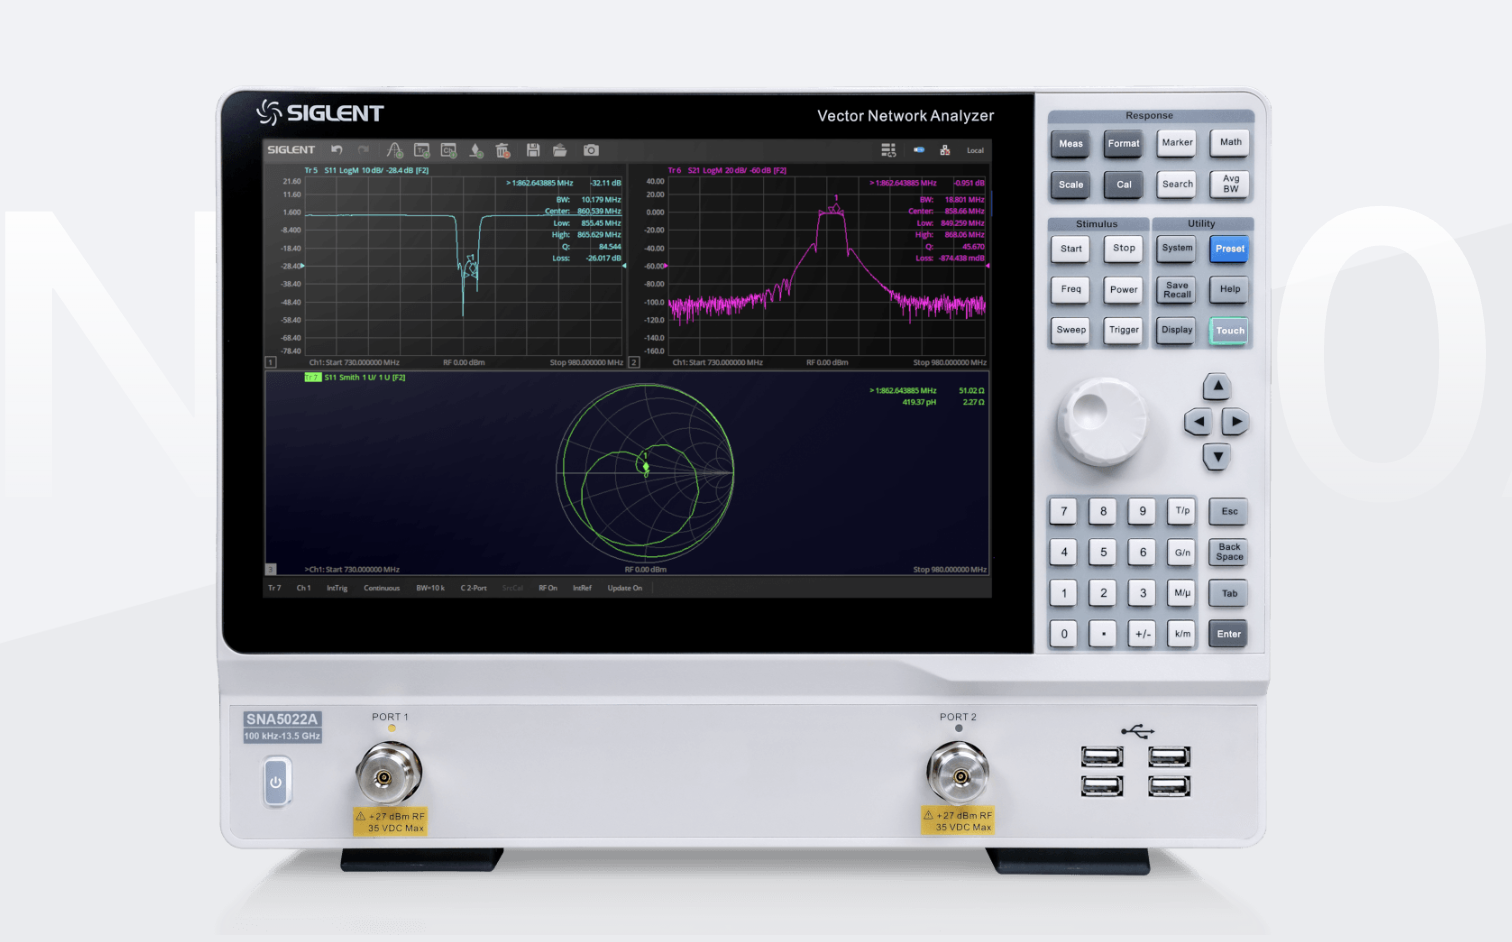Click the undo arrow in the screen toolbar
This screenshot has width=1512, height=942.
pos(337,150)
